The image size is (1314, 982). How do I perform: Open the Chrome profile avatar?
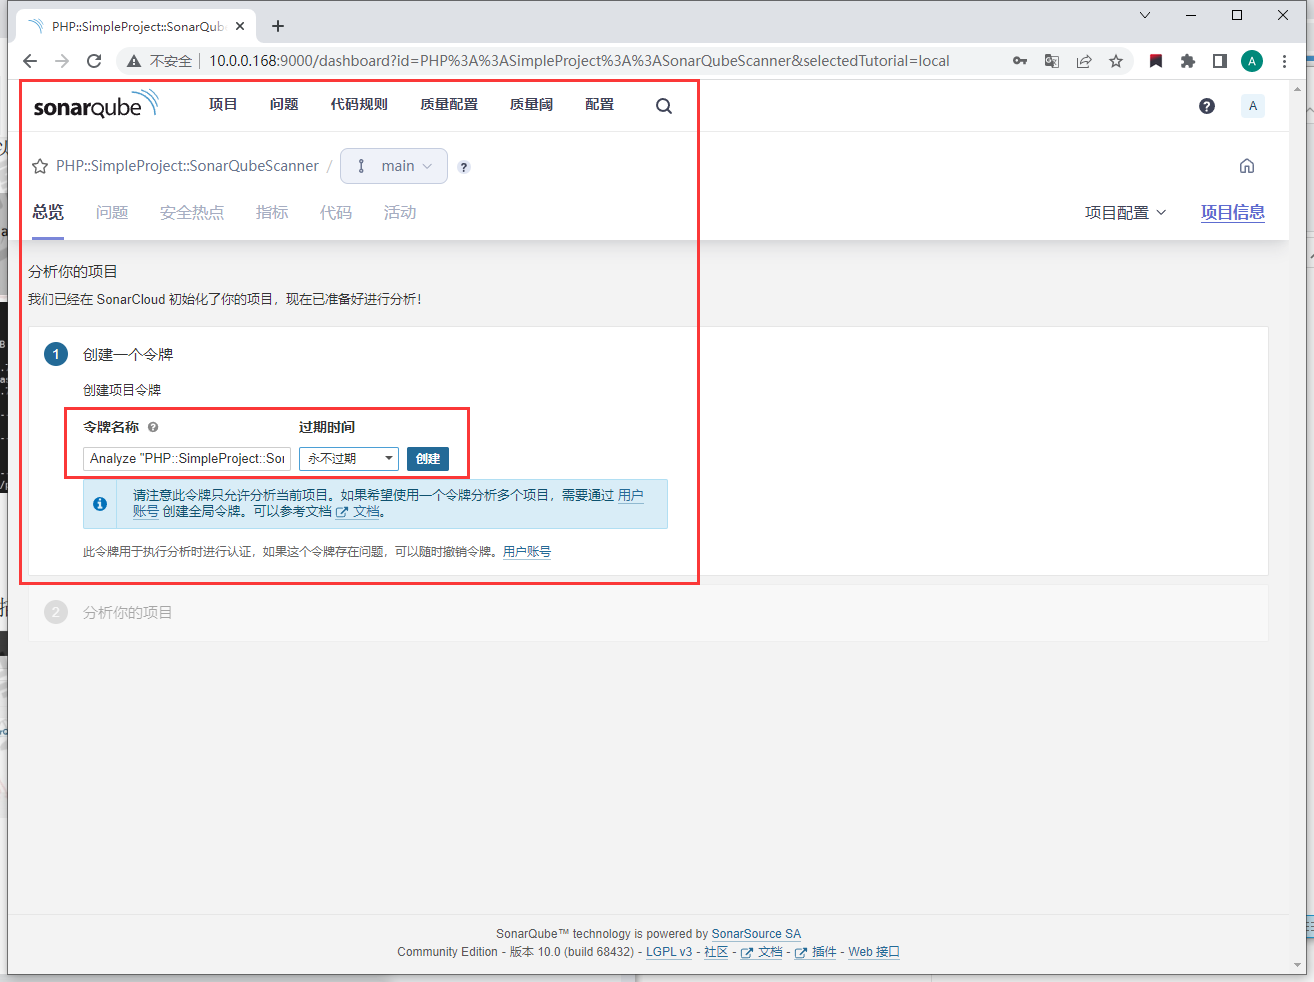pyautogui.click(x=1252, y=61)
